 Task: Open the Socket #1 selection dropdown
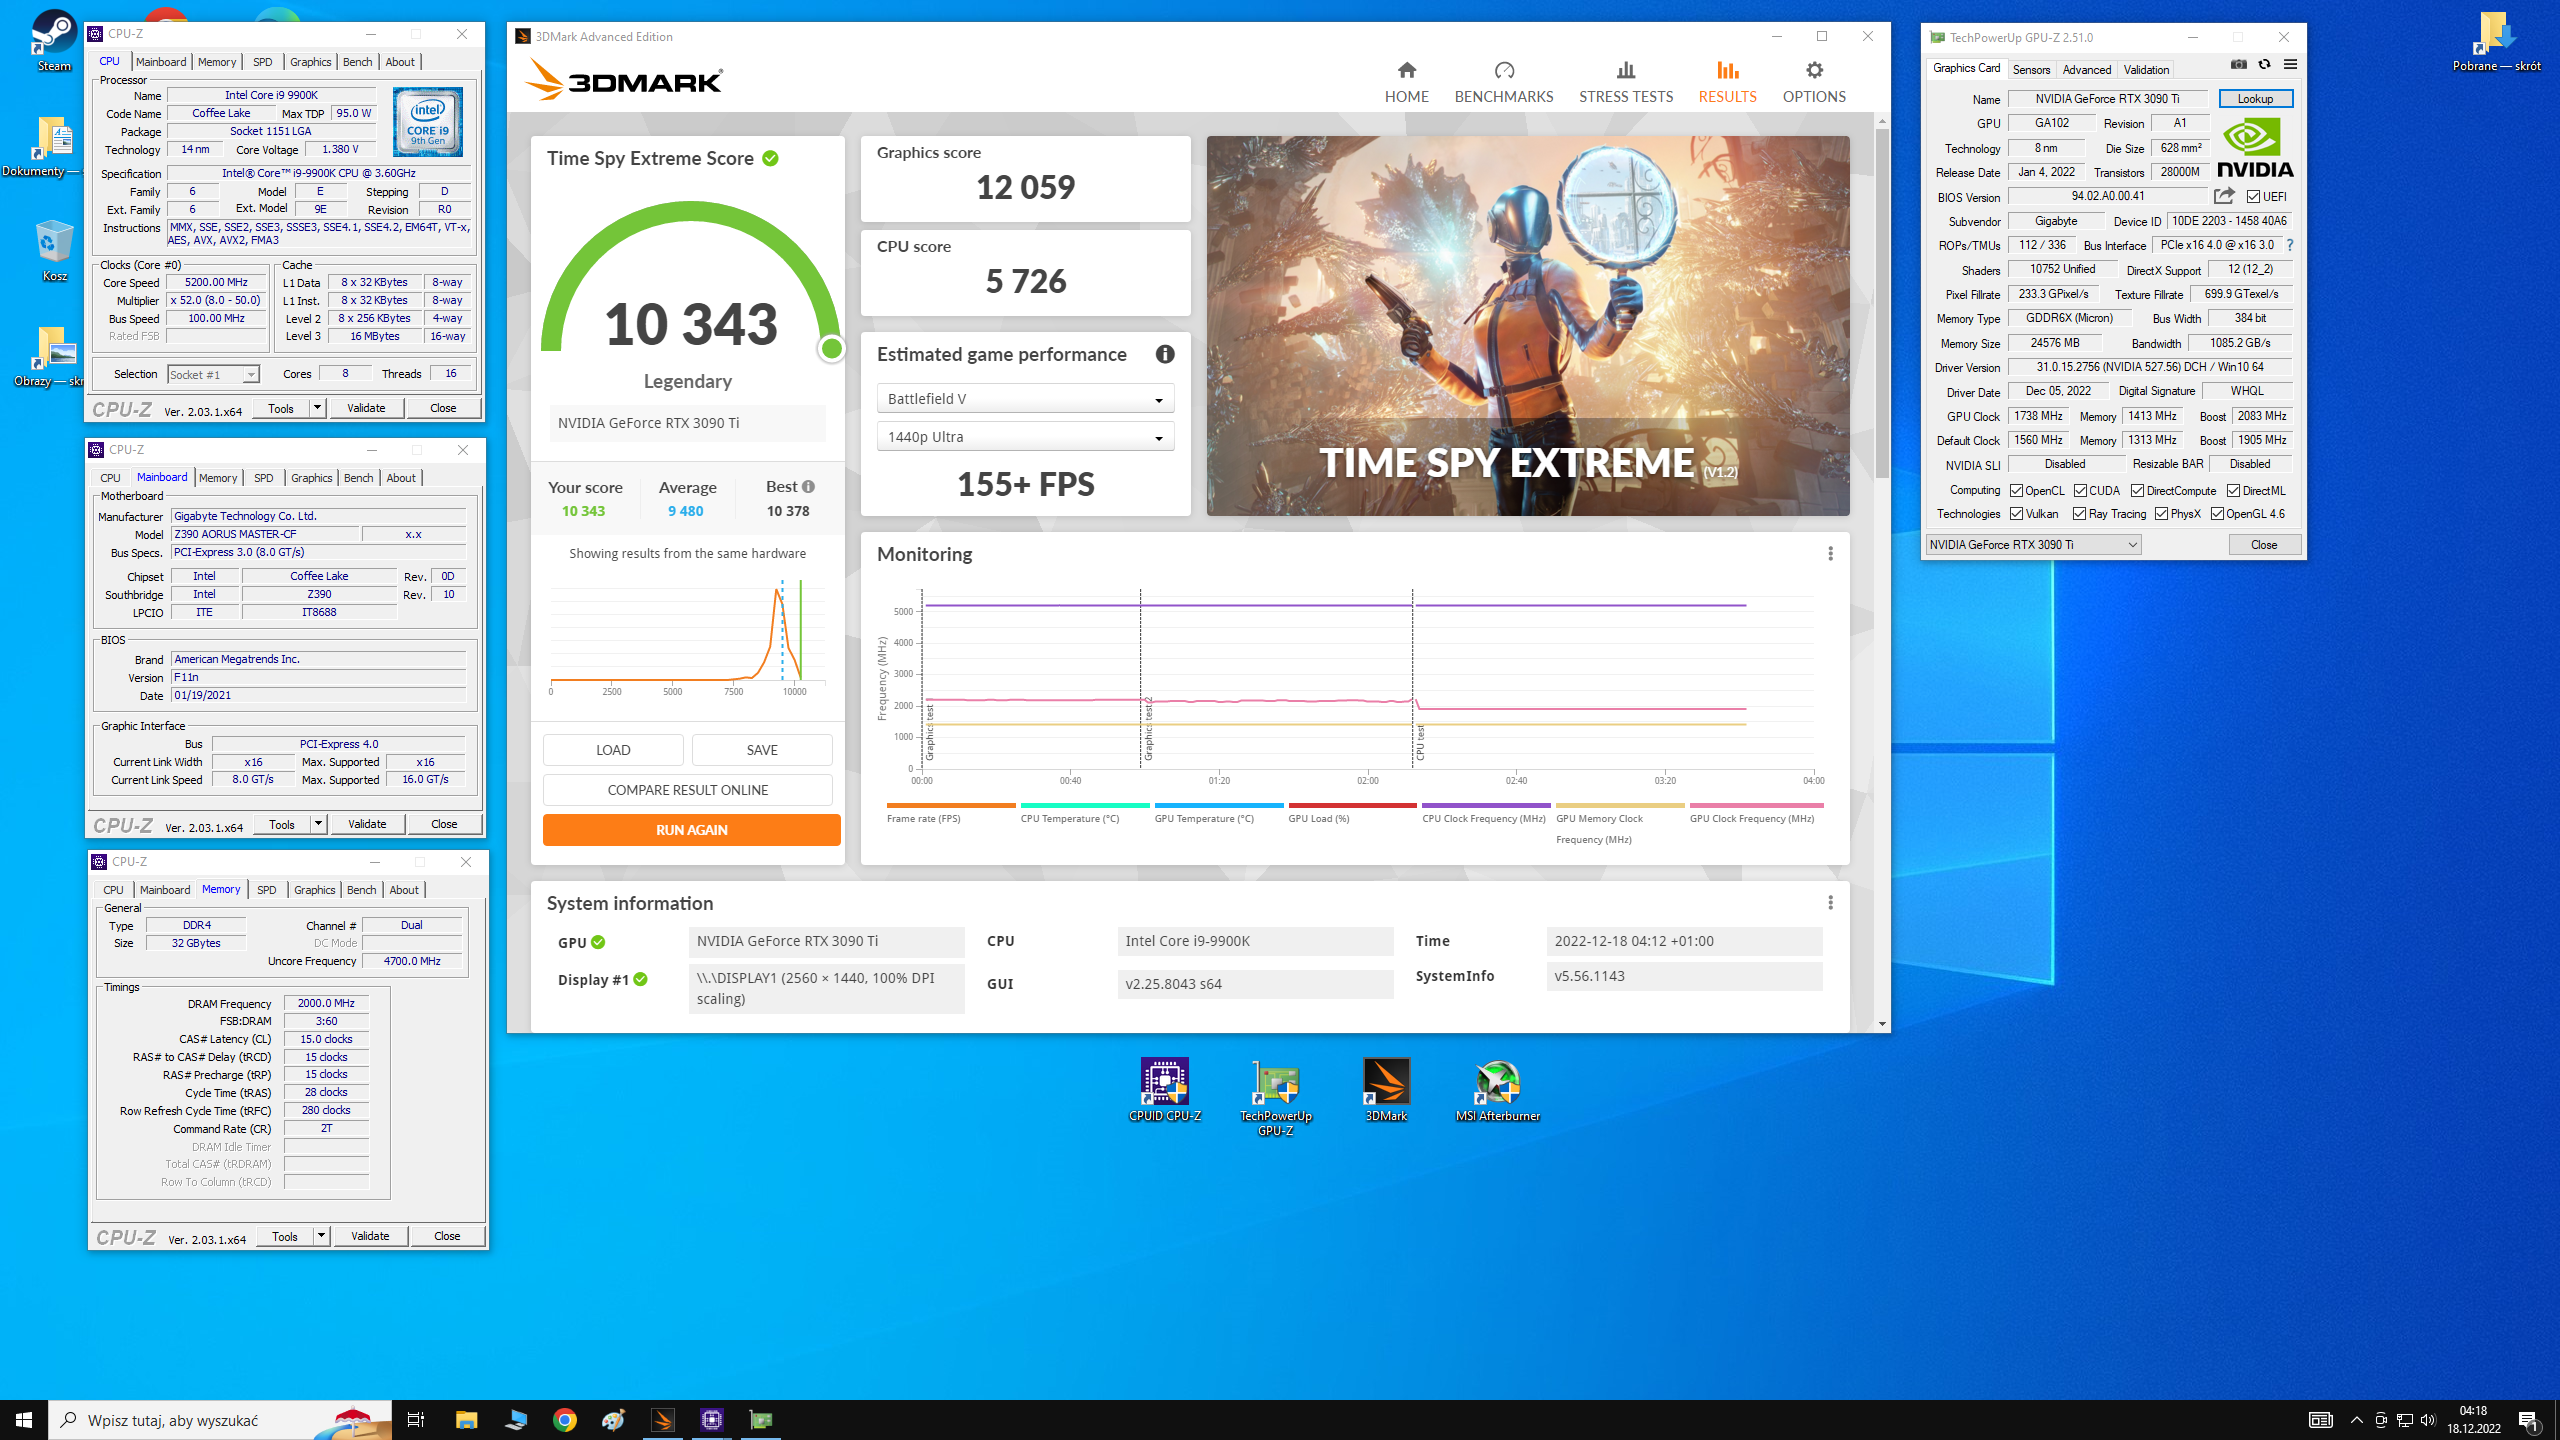pos(213,375)
